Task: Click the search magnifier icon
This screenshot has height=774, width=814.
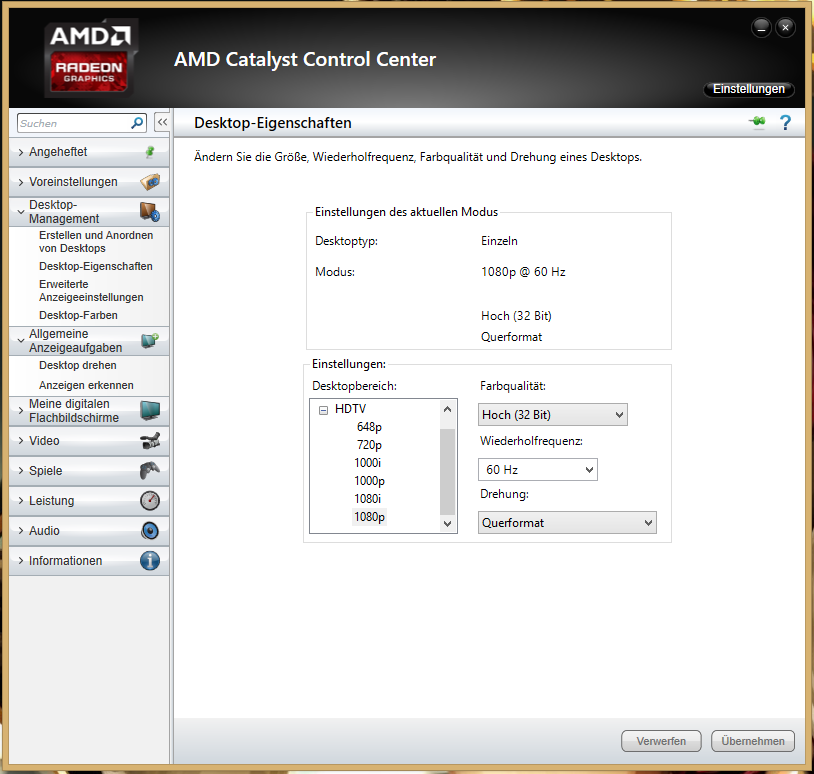Action: 137,123
